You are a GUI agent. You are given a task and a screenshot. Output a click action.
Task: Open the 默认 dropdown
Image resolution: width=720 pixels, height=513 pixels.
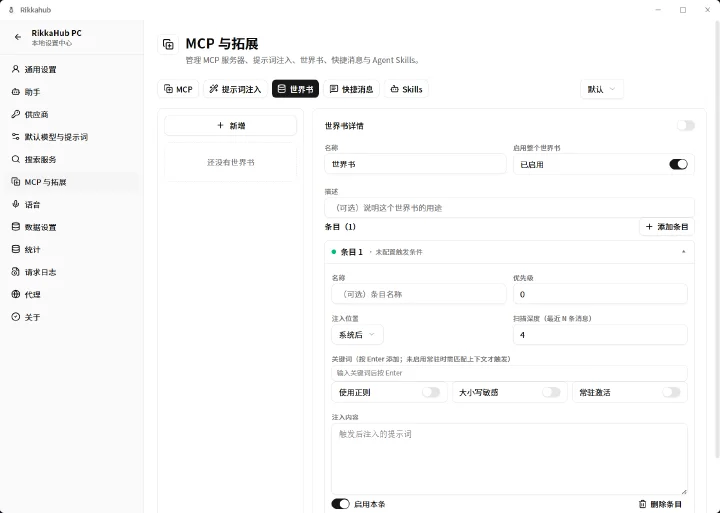coord(602,89)
